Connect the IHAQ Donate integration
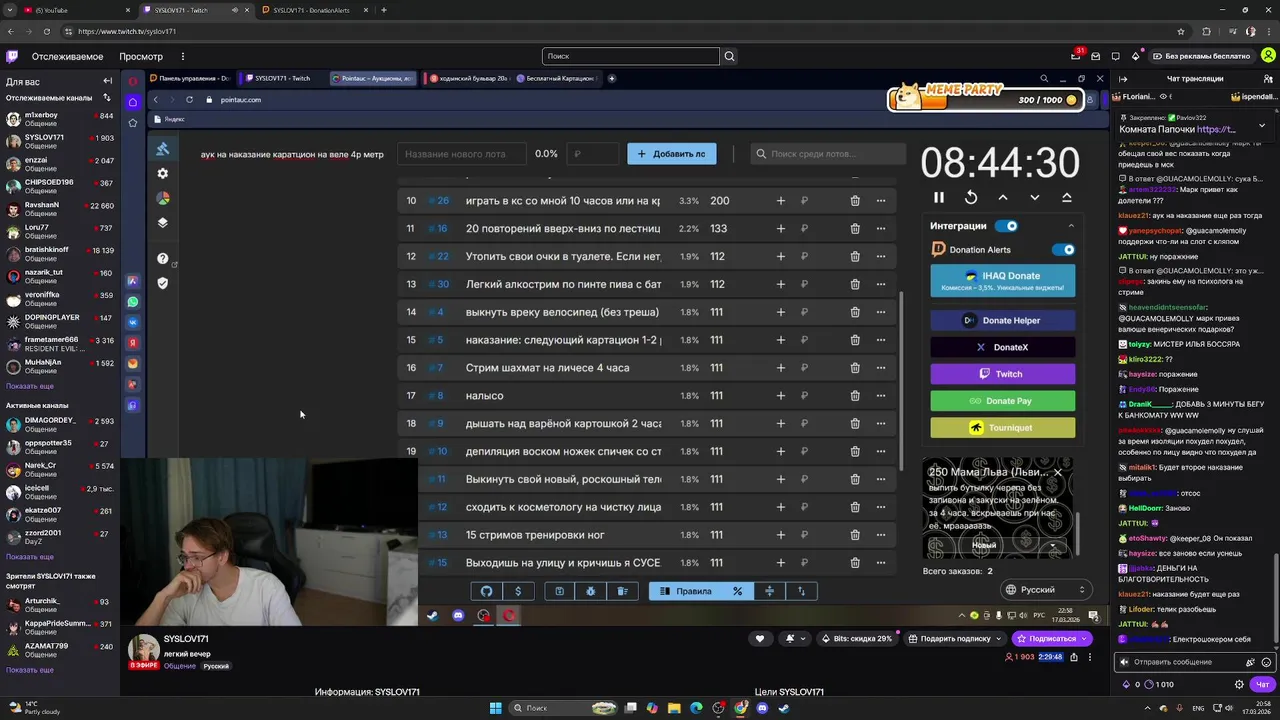Screen dimensions: 1280x720 [x=1003, y=280]
